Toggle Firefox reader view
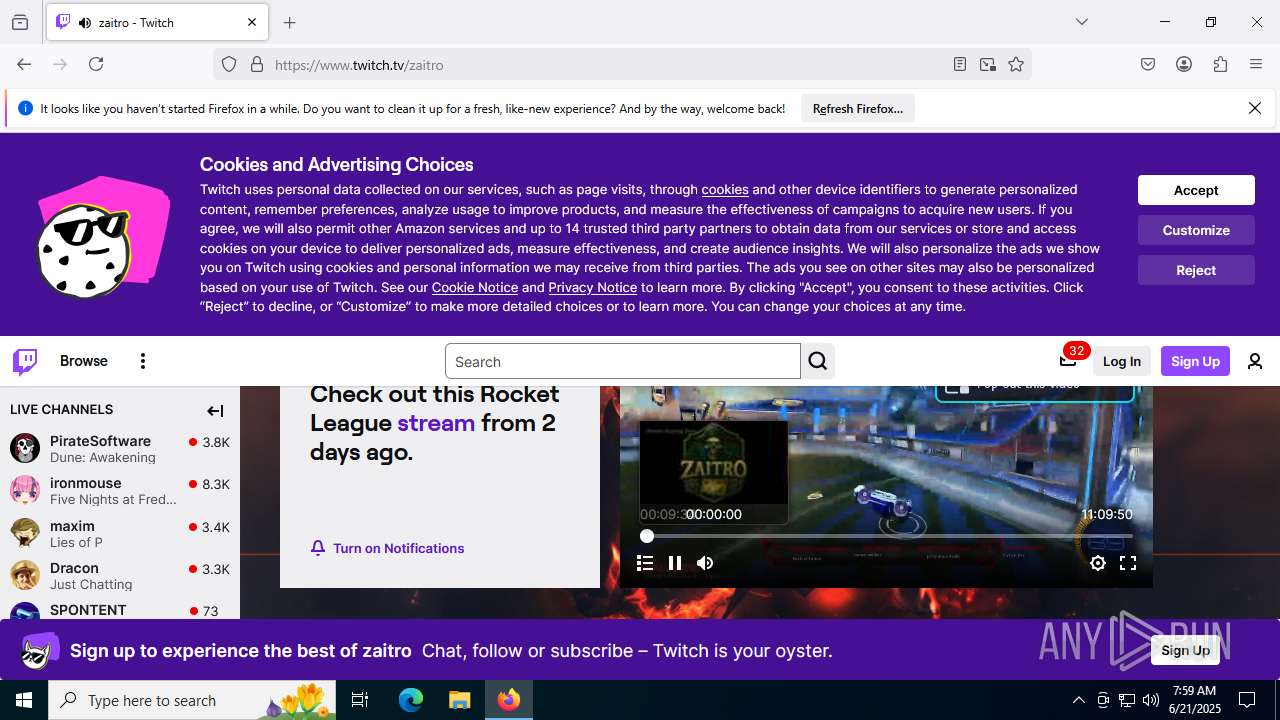 click(x=960, y=64)
